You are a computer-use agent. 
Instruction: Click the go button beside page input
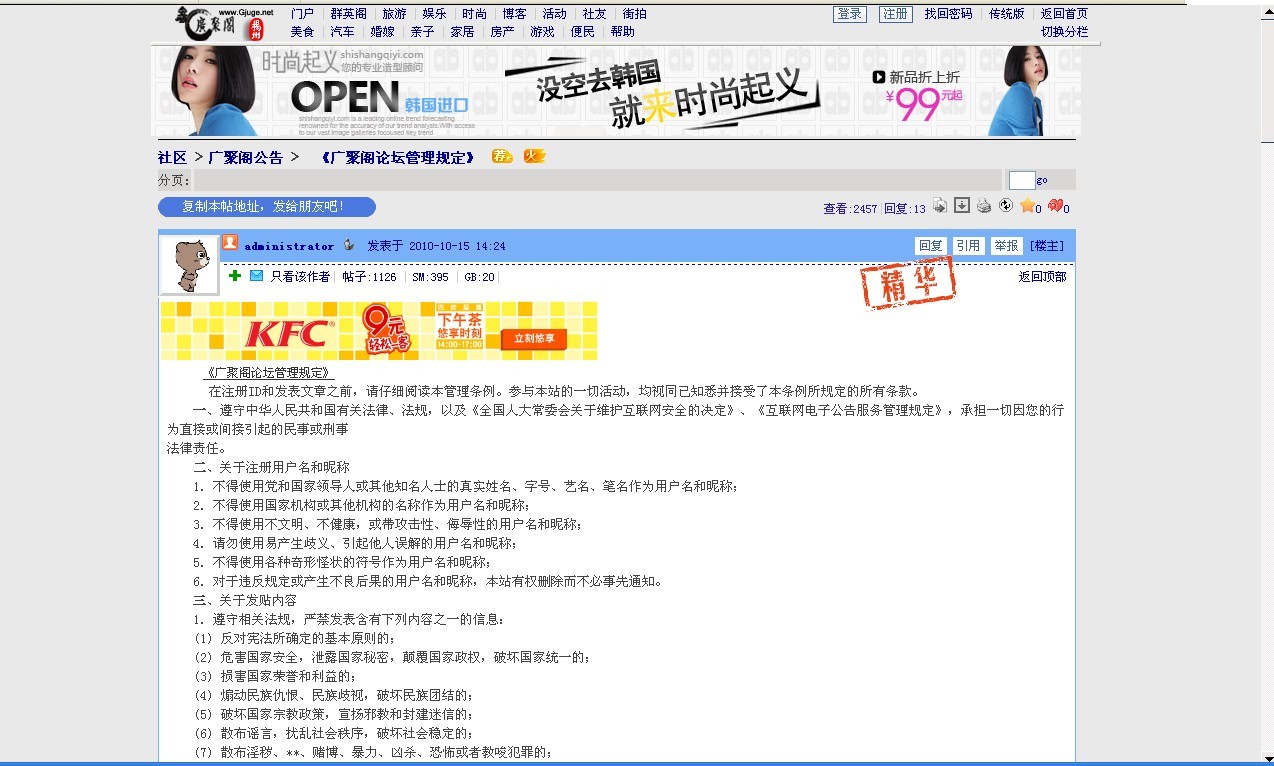coord(1042,181)
